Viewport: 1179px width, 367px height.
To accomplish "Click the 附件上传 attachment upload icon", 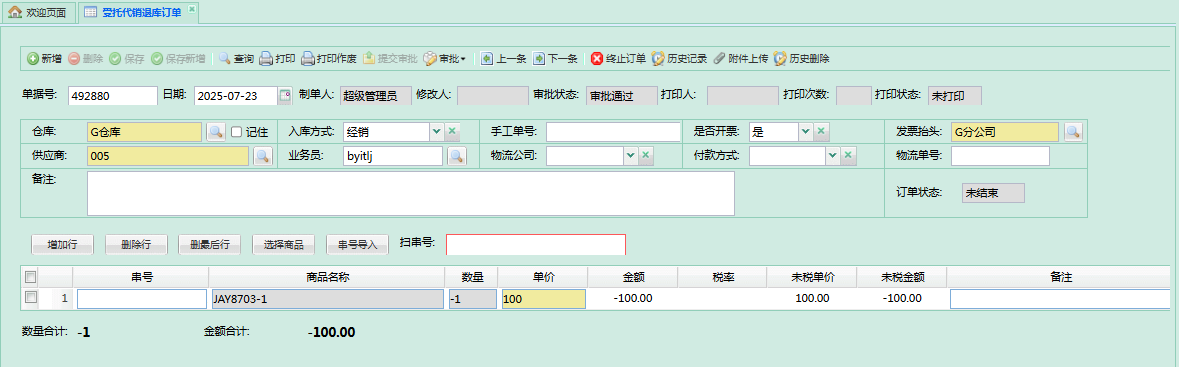I will click(x=719, y=59).
